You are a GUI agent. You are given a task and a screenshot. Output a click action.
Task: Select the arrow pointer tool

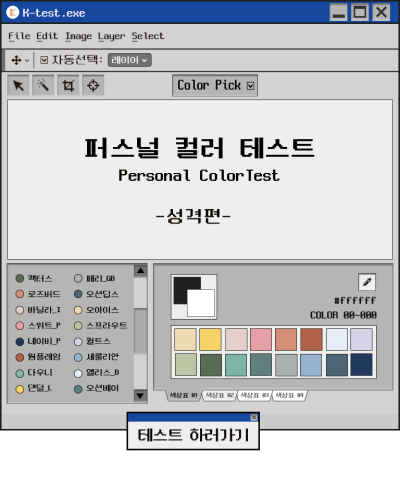(x=18, y=86)
